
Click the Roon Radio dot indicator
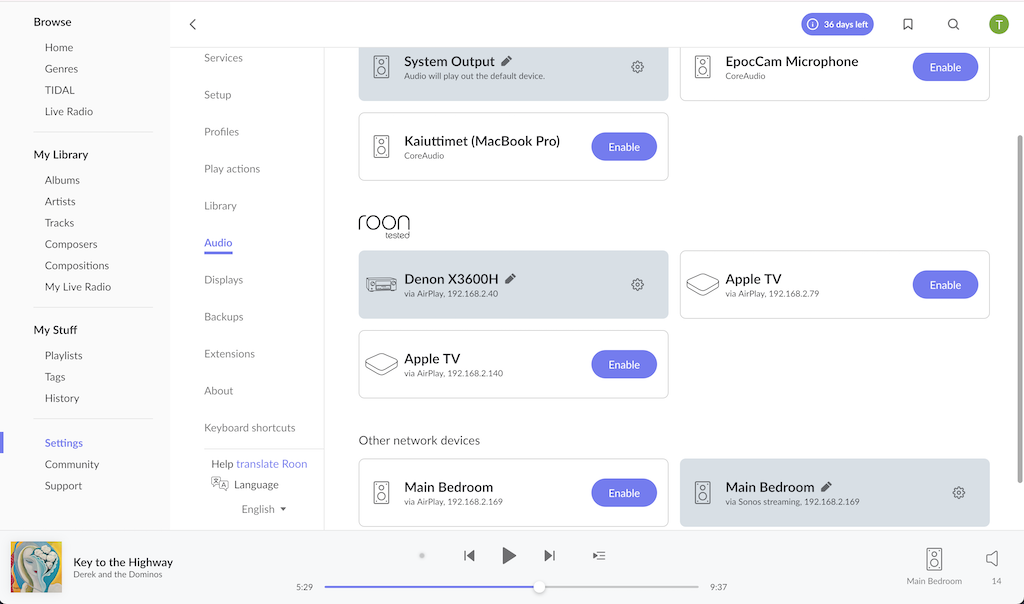click(422, 556)
